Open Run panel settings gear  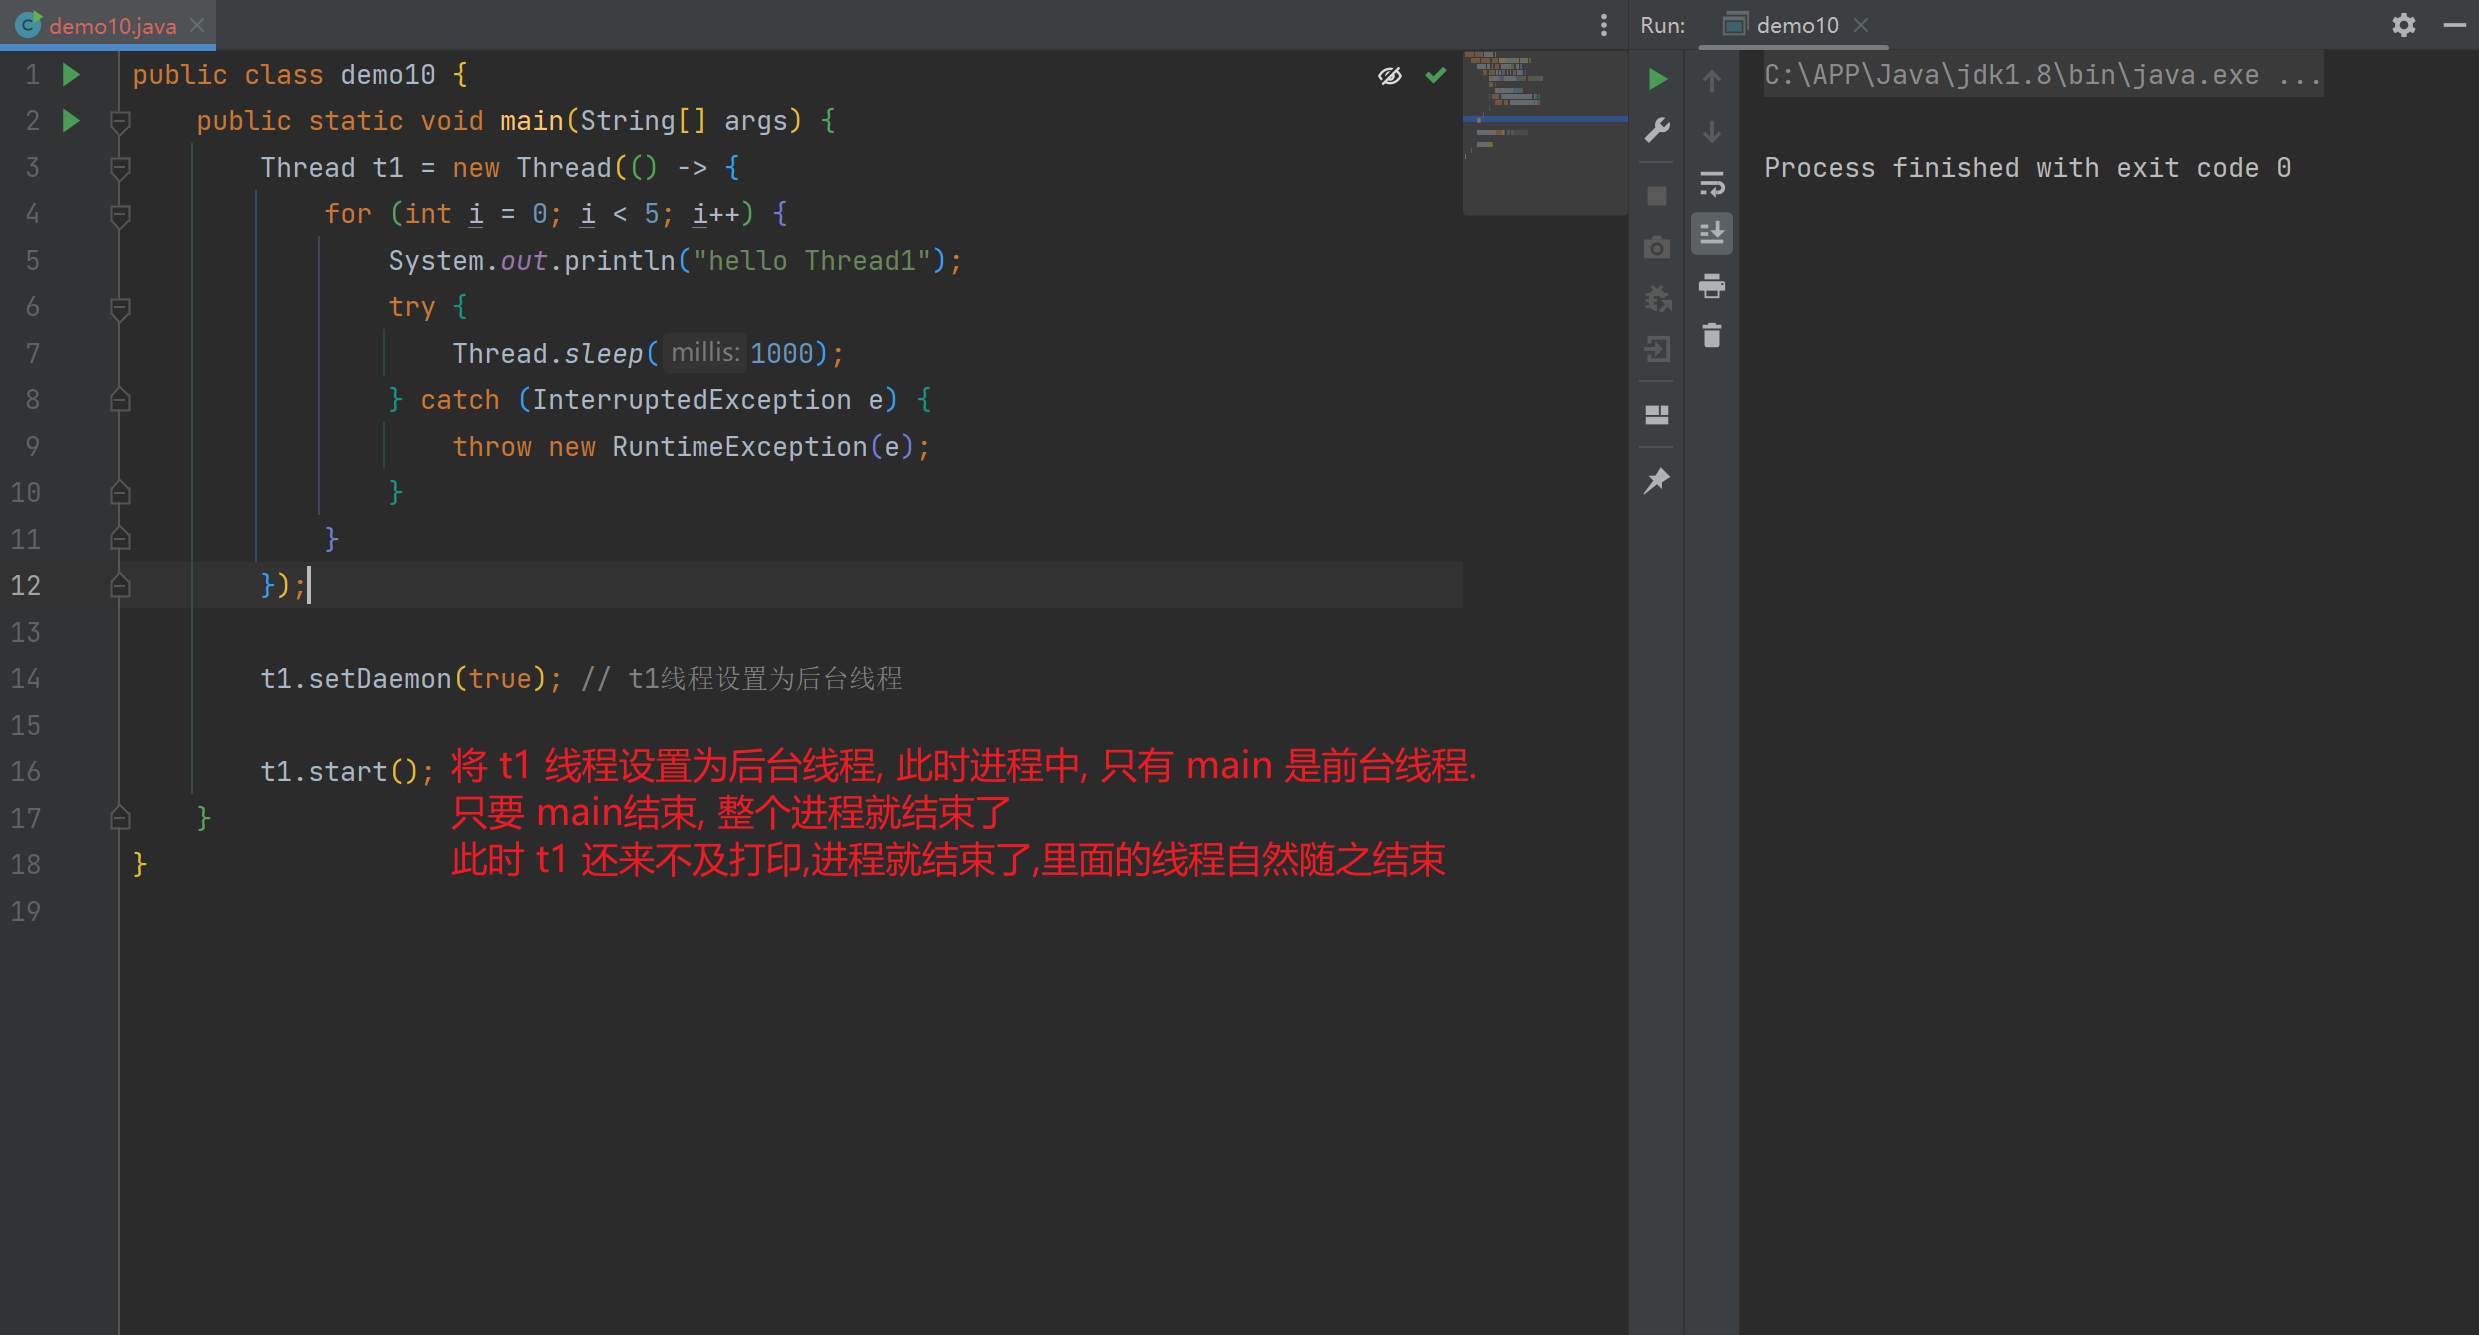pyautogui.click(x=2404, y=25)
